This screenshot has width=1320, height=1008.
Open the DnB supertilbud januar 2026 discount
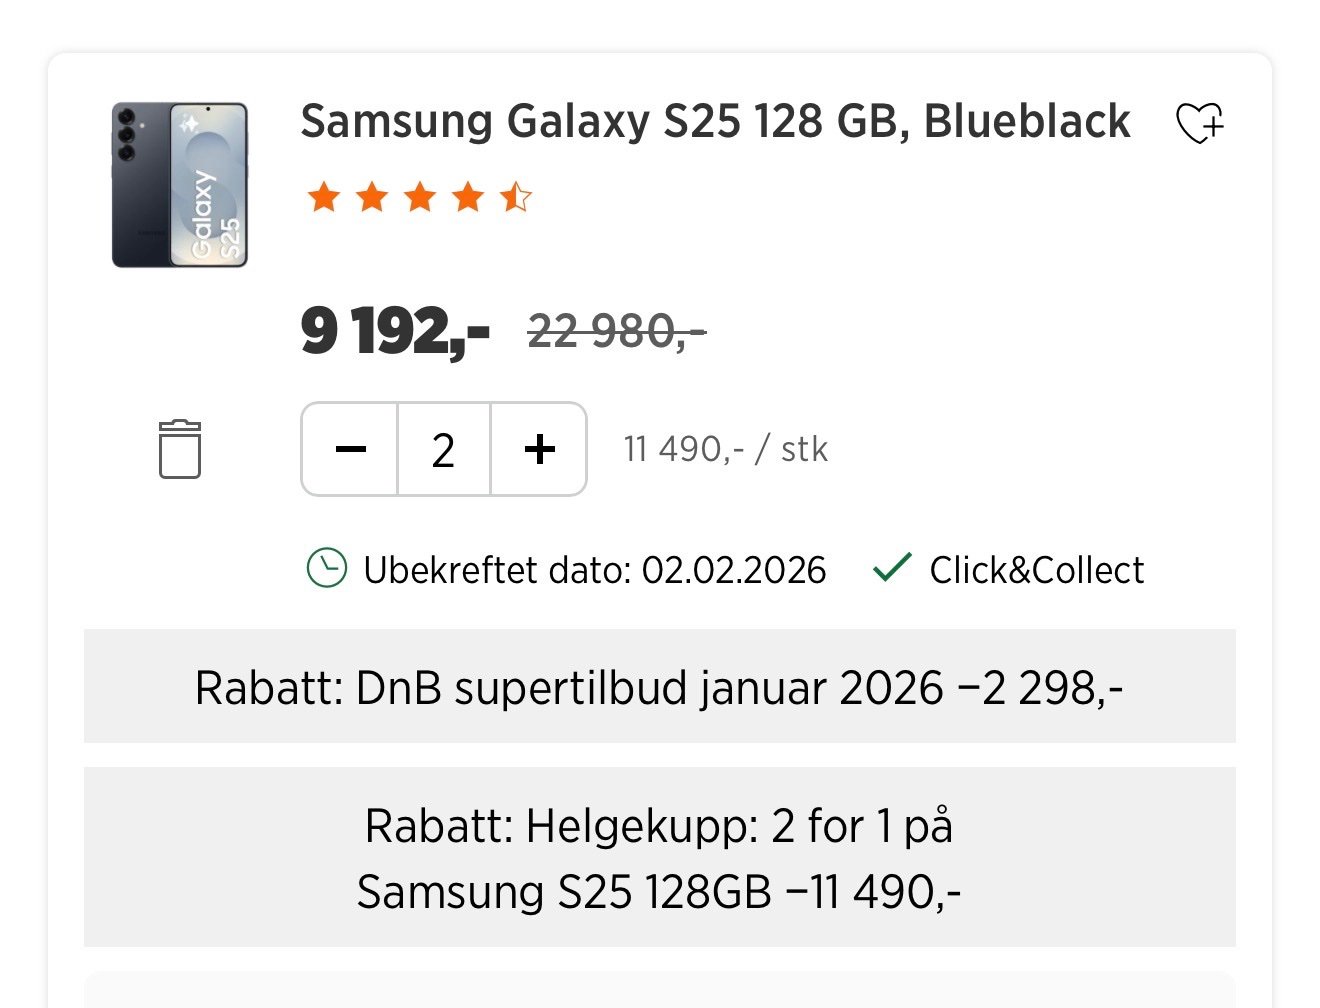tap(659, 687)
